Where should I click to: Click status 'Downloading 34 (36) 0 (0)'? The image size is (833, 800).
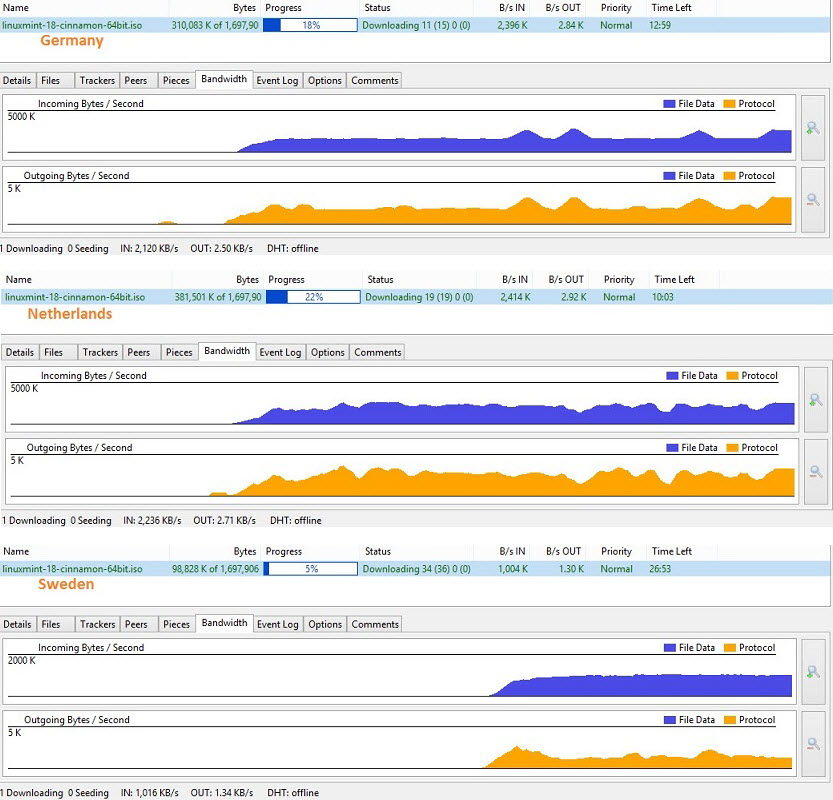tap(416, 569)
